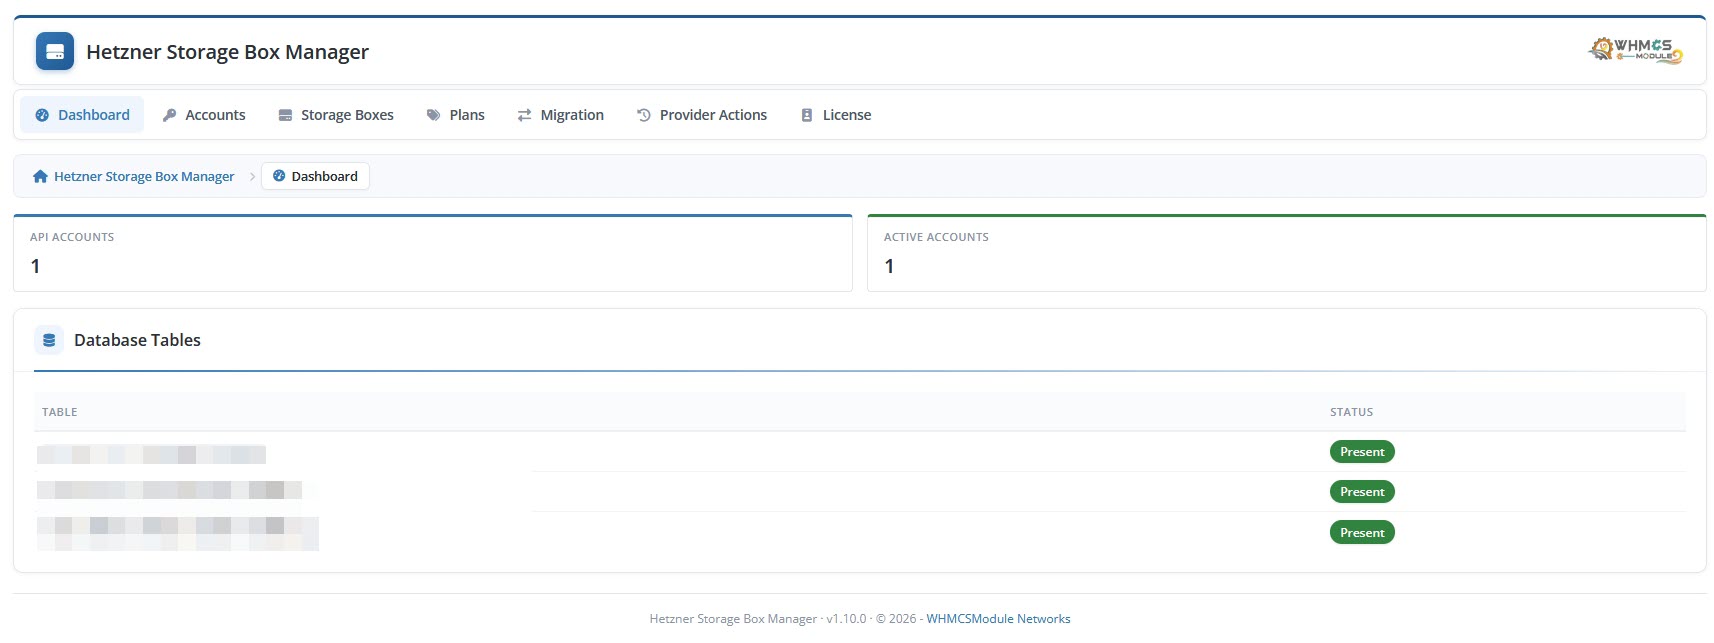Click the Hetzner Storage Box Manager title
This screenshot has width=1714, height=643.
(227, 52)
